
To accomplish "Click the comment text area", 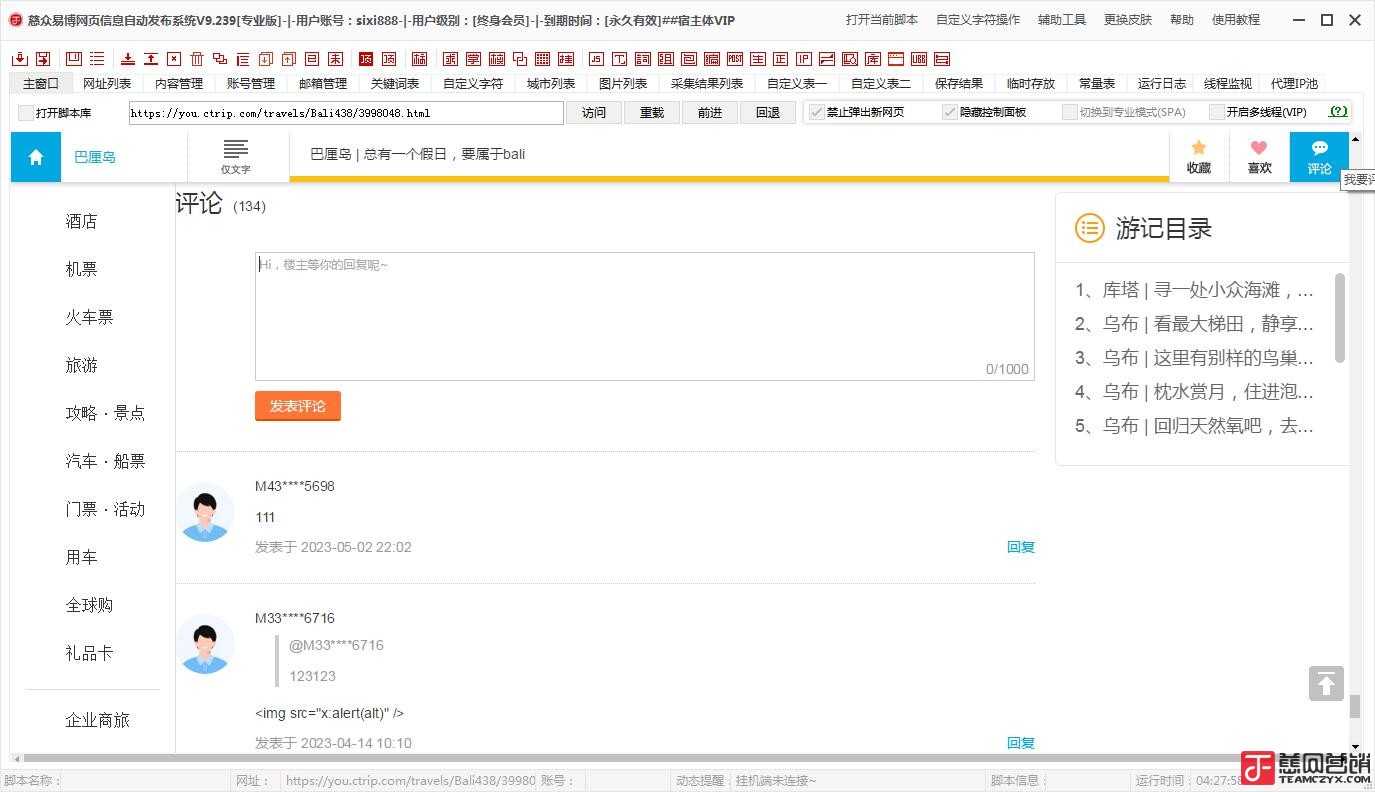I will 645,316.
